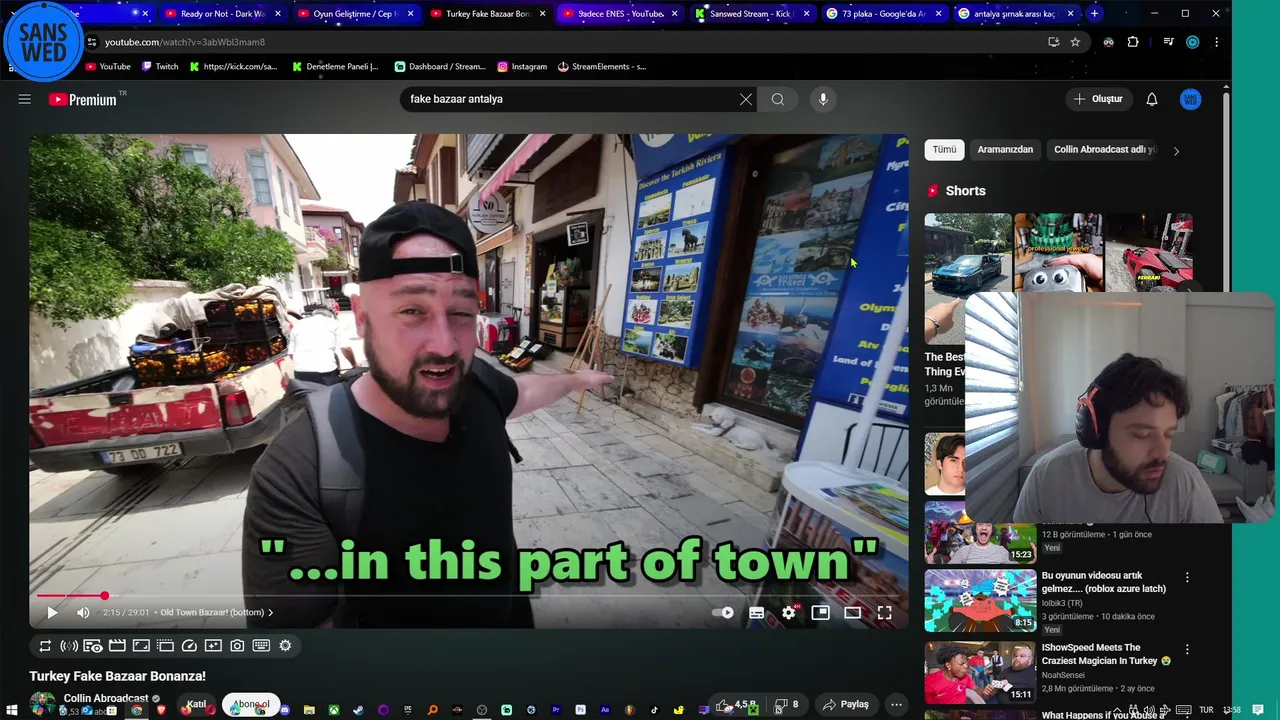1280x720 pixels.
Task: Click the Katıl join button
Action: [x=195, y=705]
